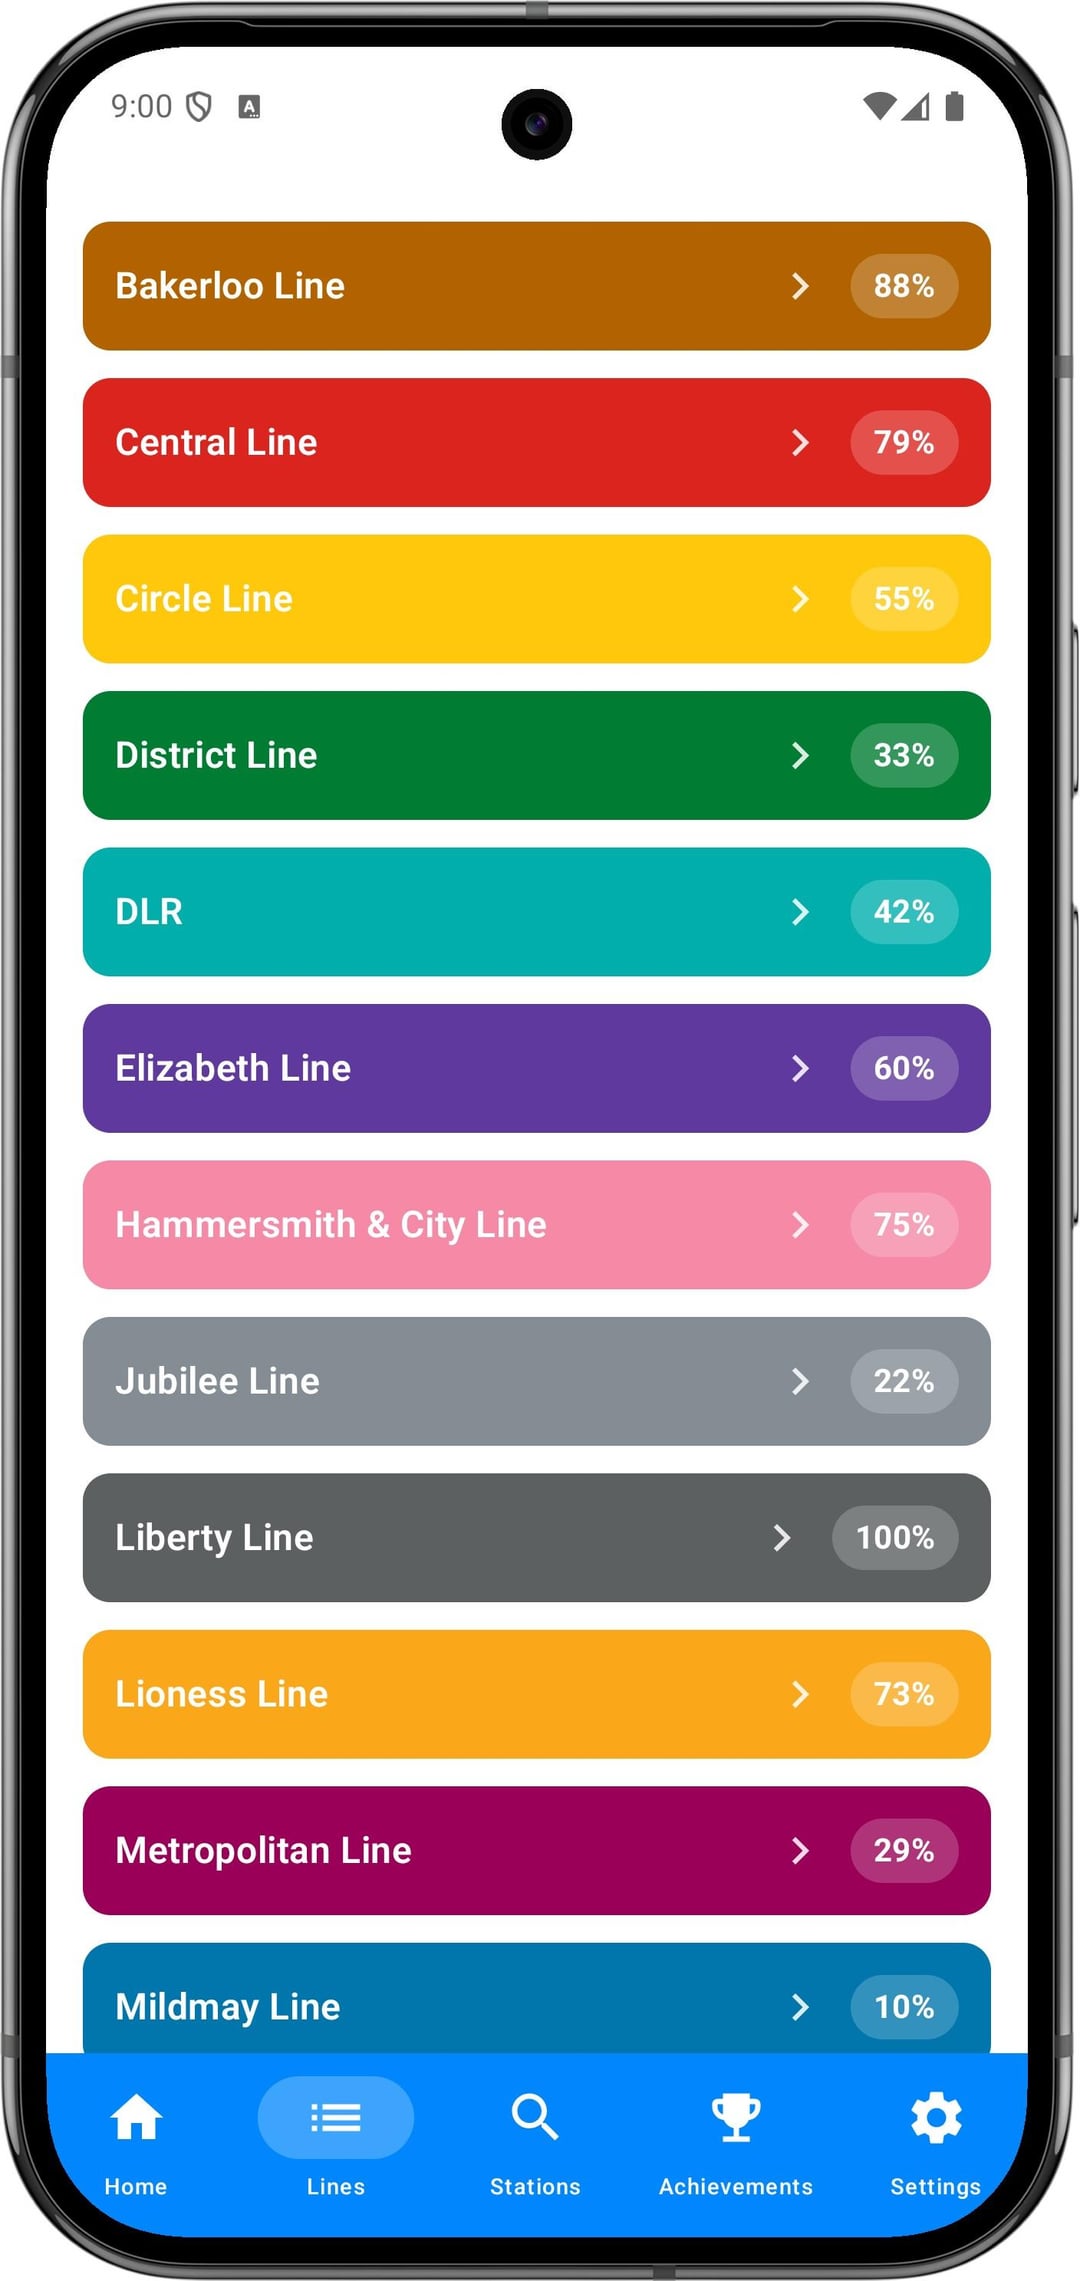Expand the Bakerloo Line chevron
The height and width of the screenshot is (2281, 1080).
(800, 286)
